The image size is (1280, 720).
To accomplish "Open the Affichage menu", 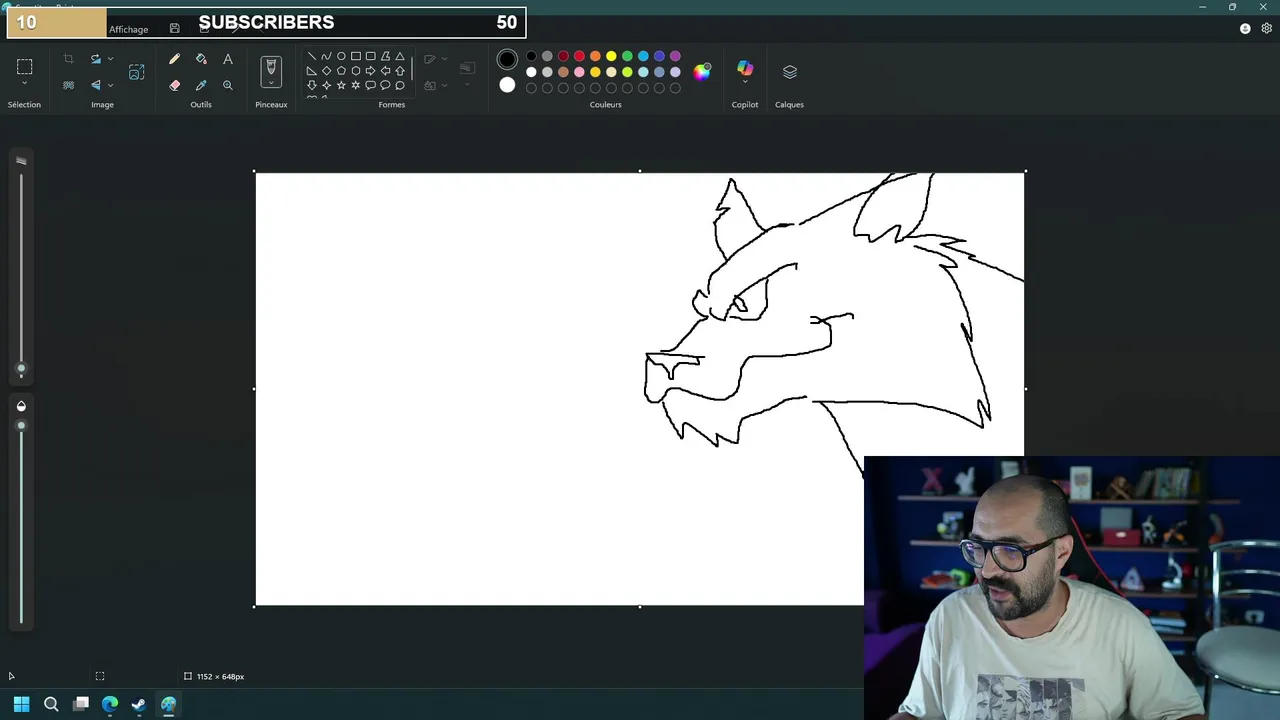I will (128, 29).
